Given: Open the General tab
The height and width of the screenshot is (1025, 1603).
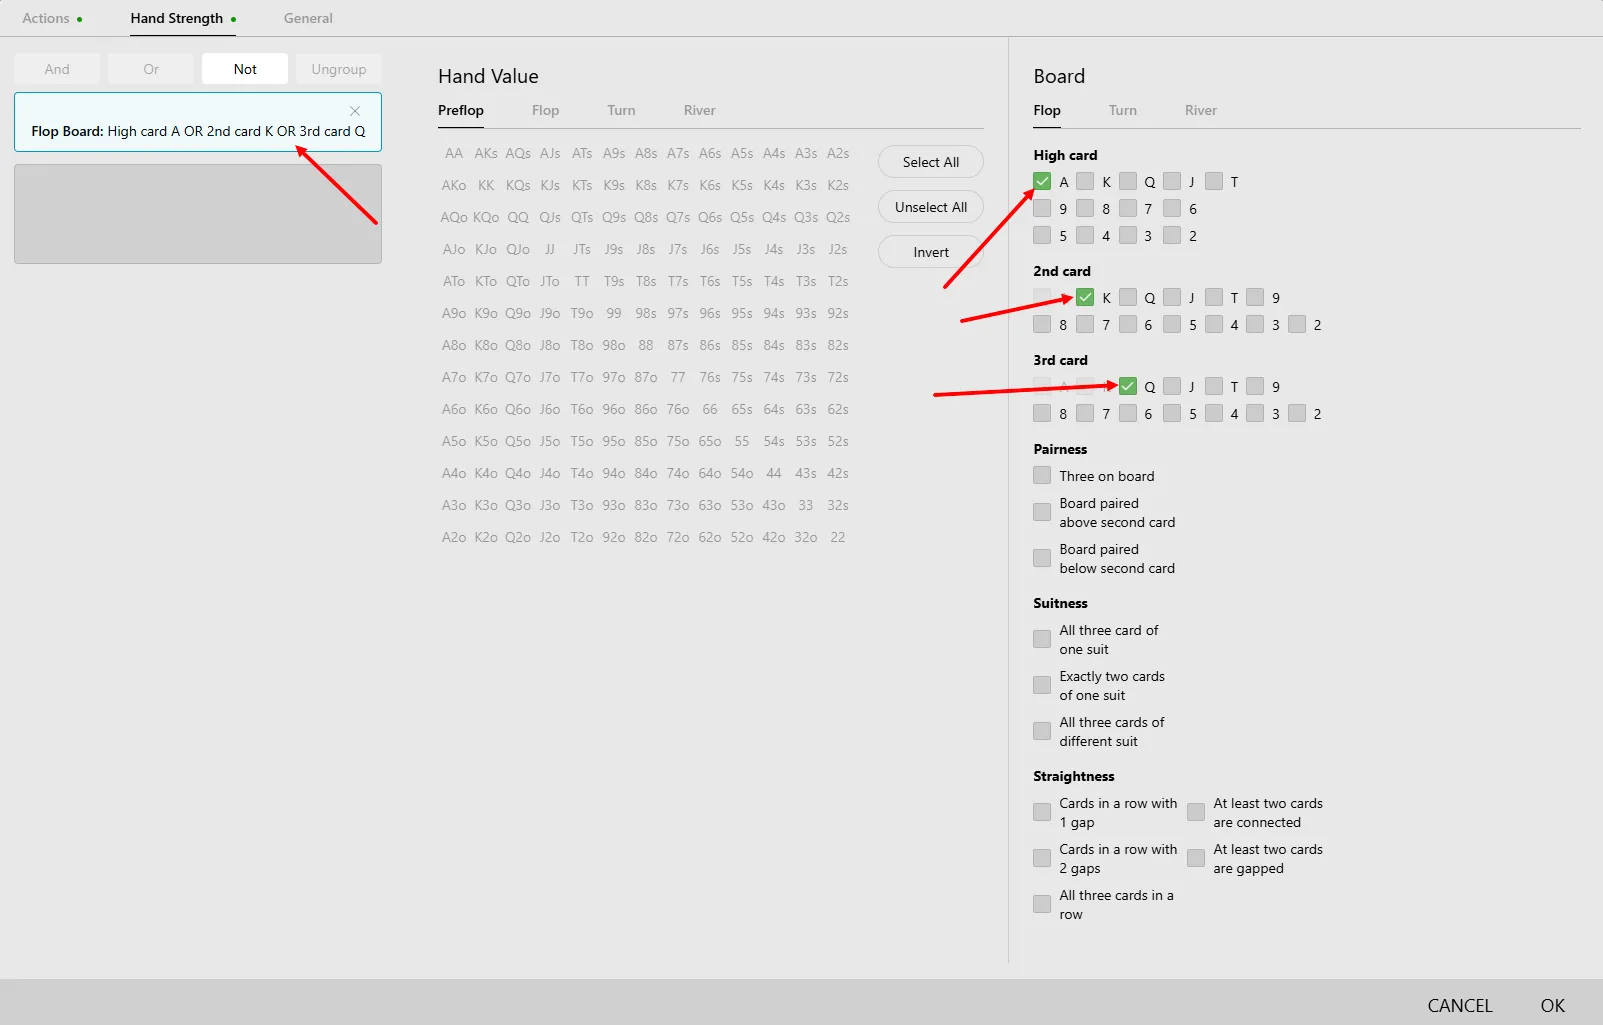Looking at the screenshot, I should coord(308,18).
